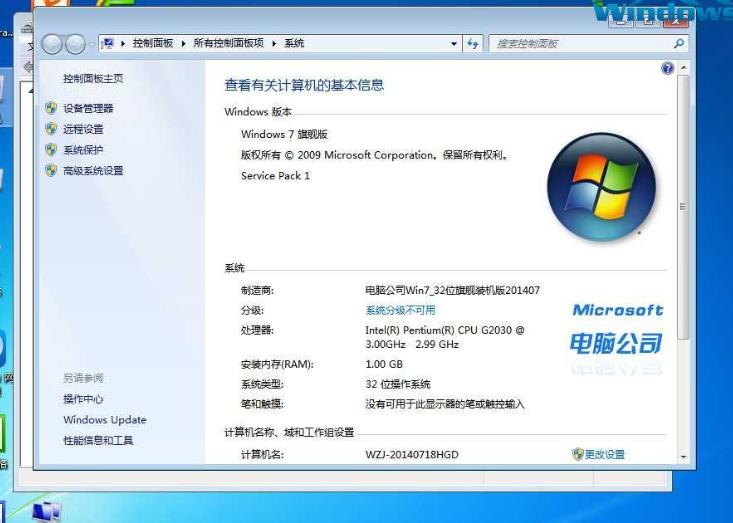Image resolution: width=733 pixels, height=523 pixels.
Task: Click scrollbar up arrow
Action: pyautogui.click(x=683, y=68)
